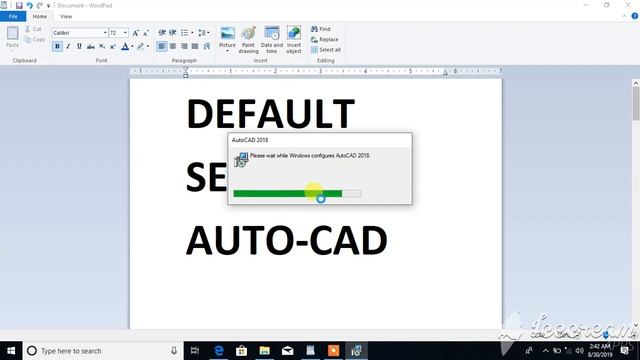Insert a Paint drawing

(248, 40)
